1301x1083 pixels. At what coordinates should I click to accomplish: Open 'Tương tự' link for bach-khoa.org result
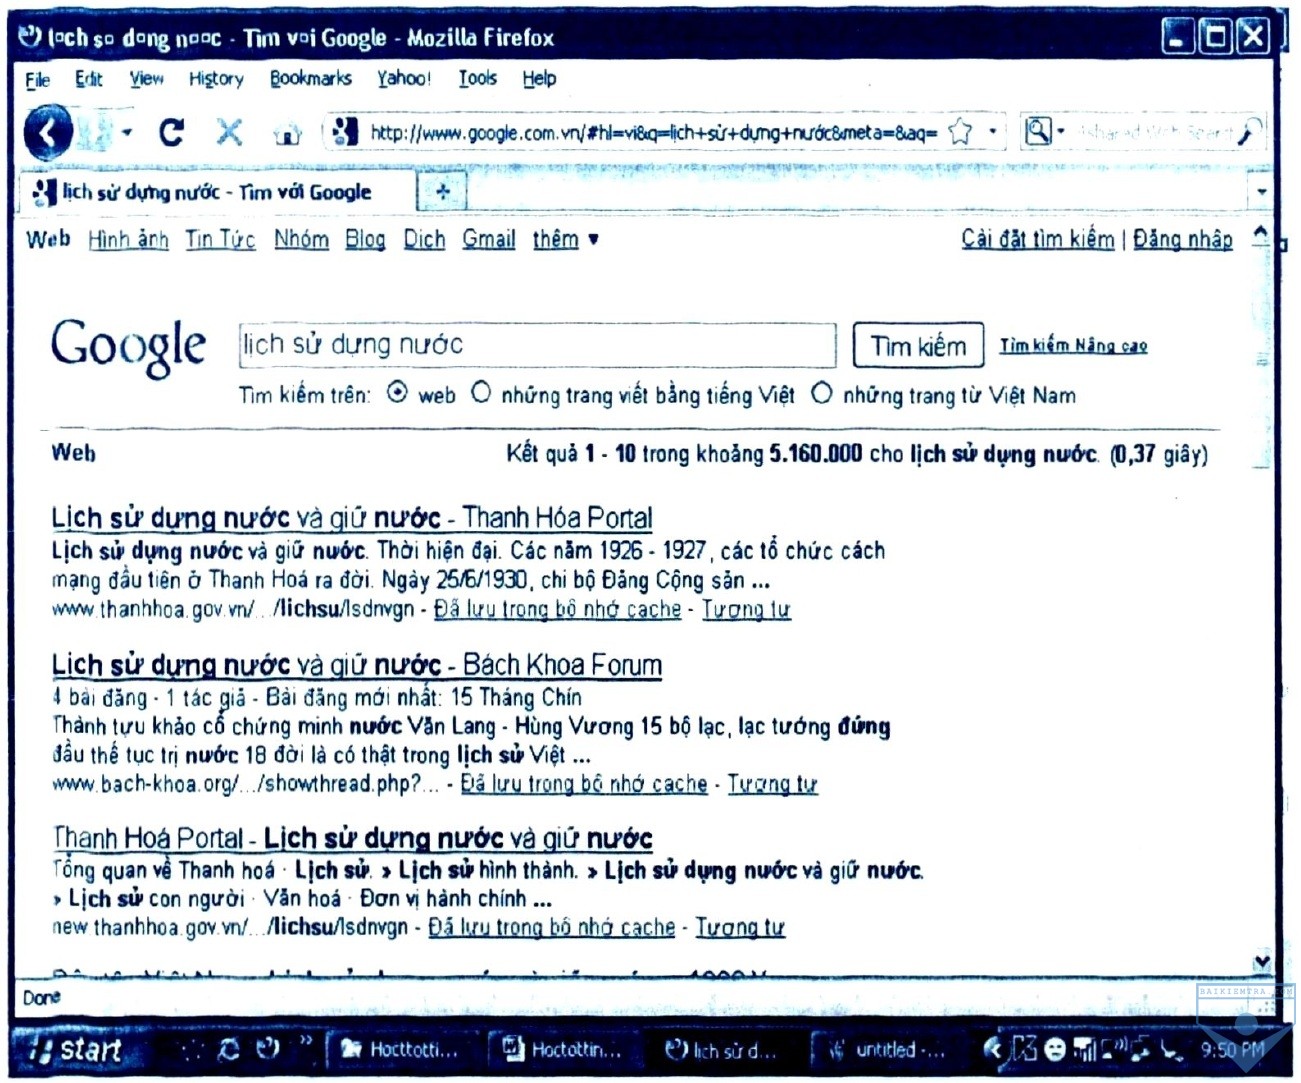(772, 784)
